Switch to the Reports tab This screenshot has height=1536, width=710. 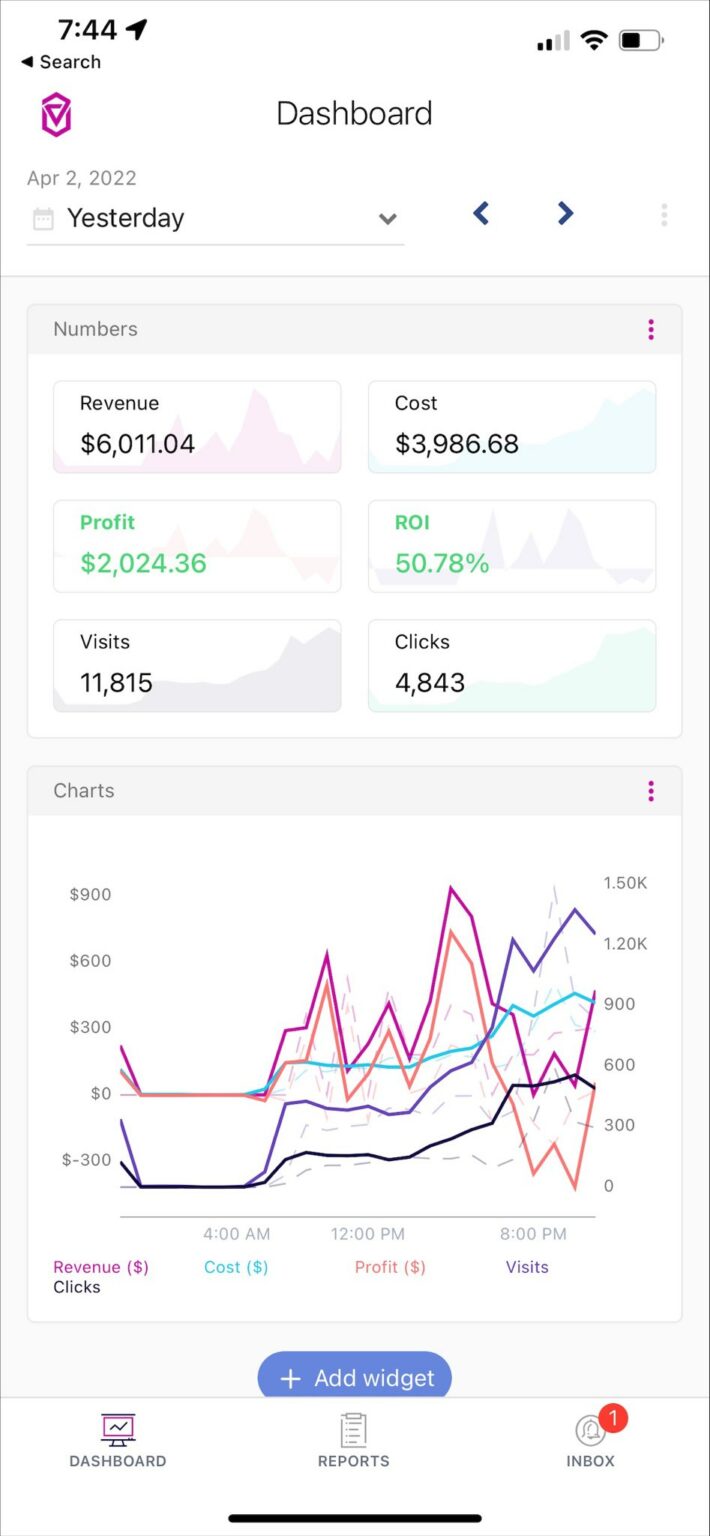354,1440
